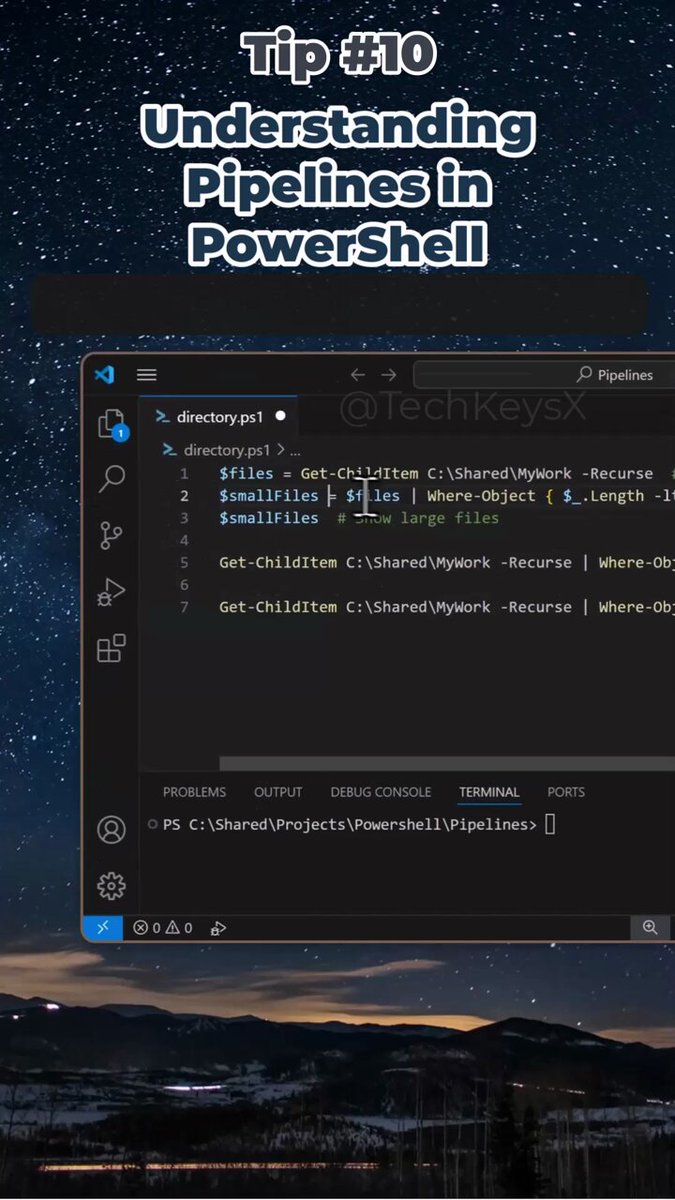Click $files variable on line 1

pyautogui.click(x=246, y=474)
